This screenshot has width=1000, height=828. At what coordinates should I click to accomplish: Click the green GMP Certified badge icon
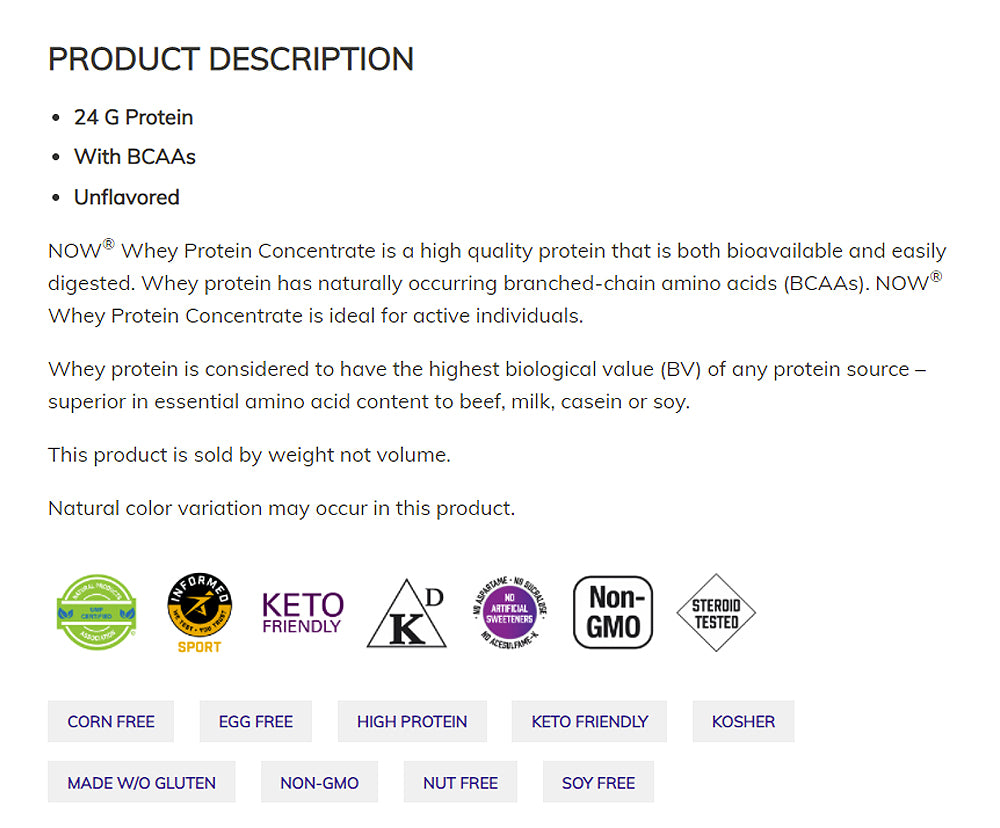pyautogui.click(x=97, y=612)
